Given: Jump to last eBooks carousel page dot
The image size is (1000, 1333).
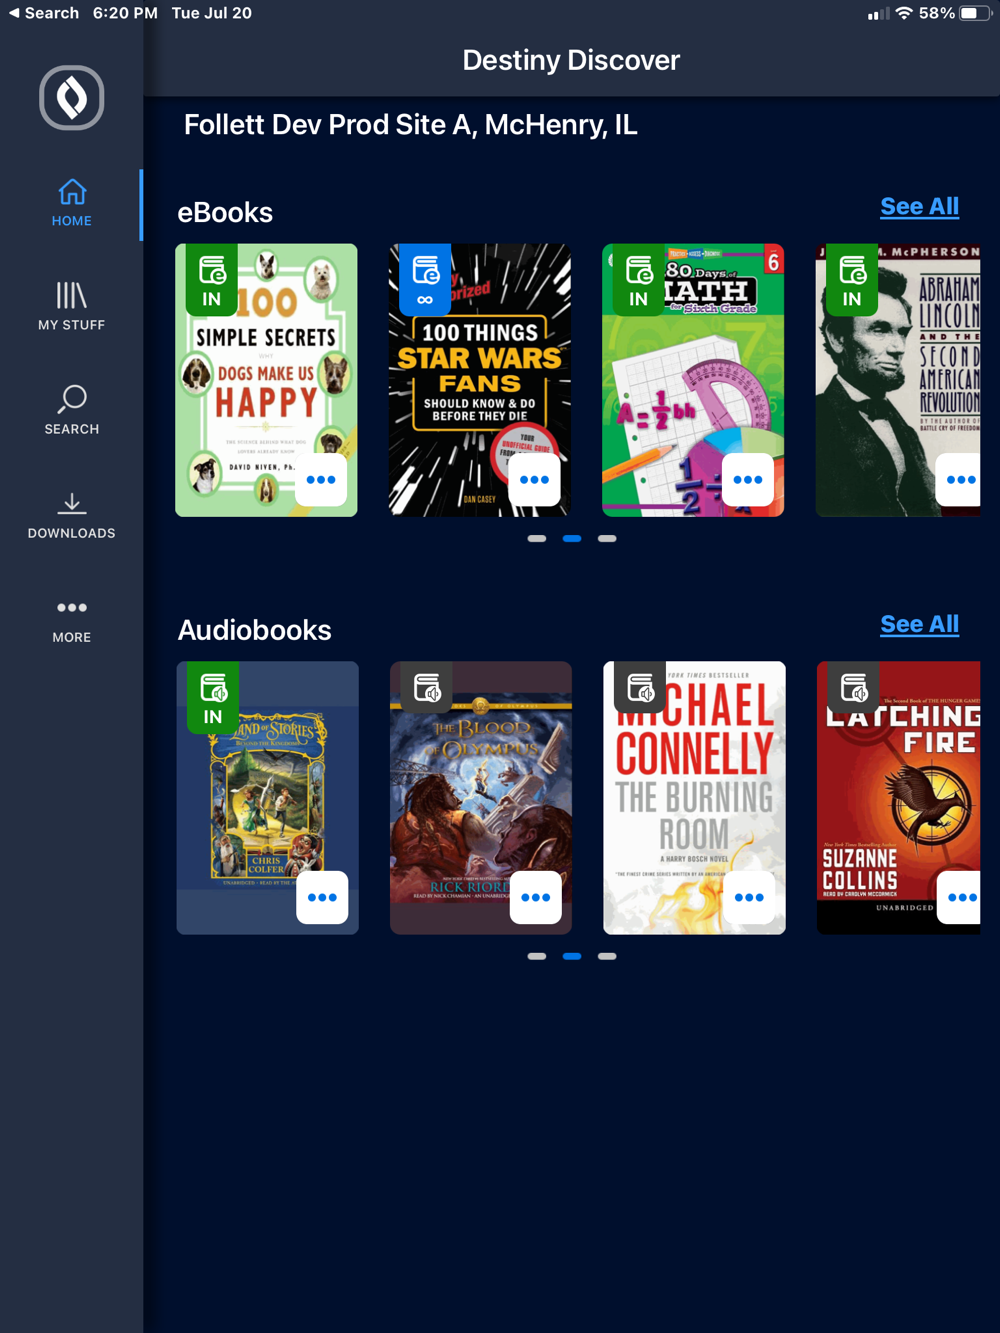Looking at the screenshot, I should (x=607, y=539).
